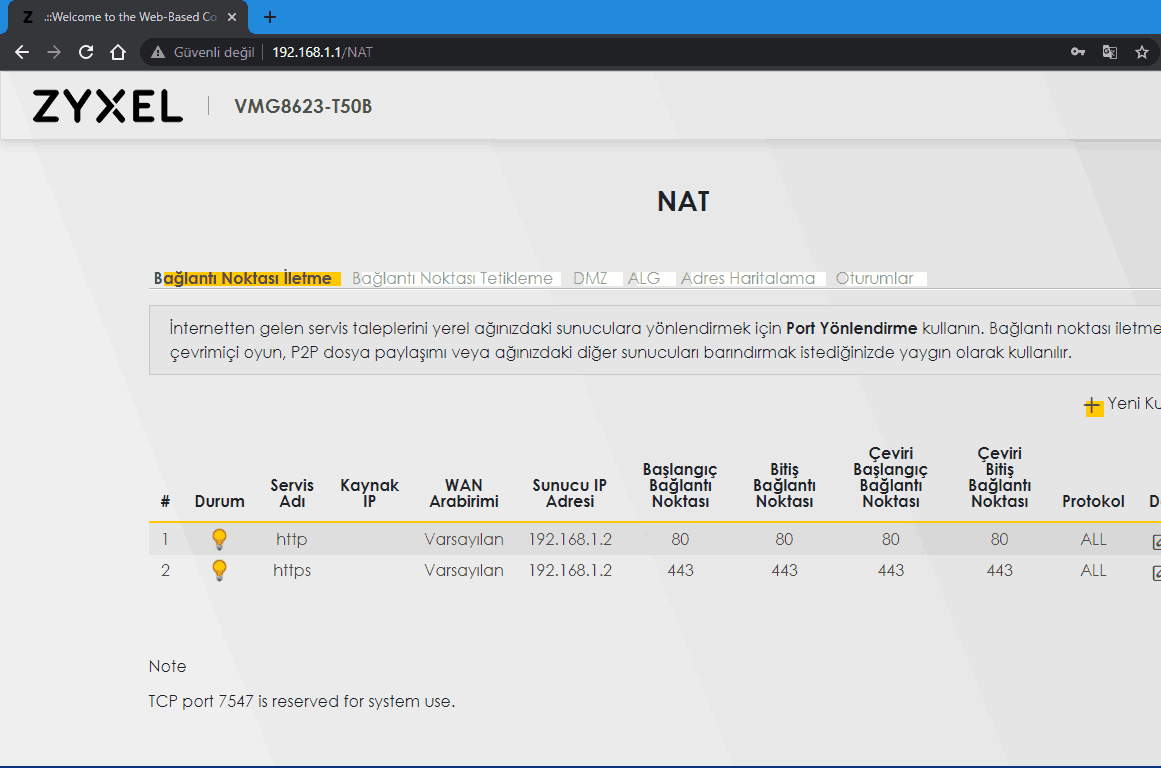Select Adres Haritalama tab
The height and width of the screenshot is (768, 1161).
click(x=748, y=279)
